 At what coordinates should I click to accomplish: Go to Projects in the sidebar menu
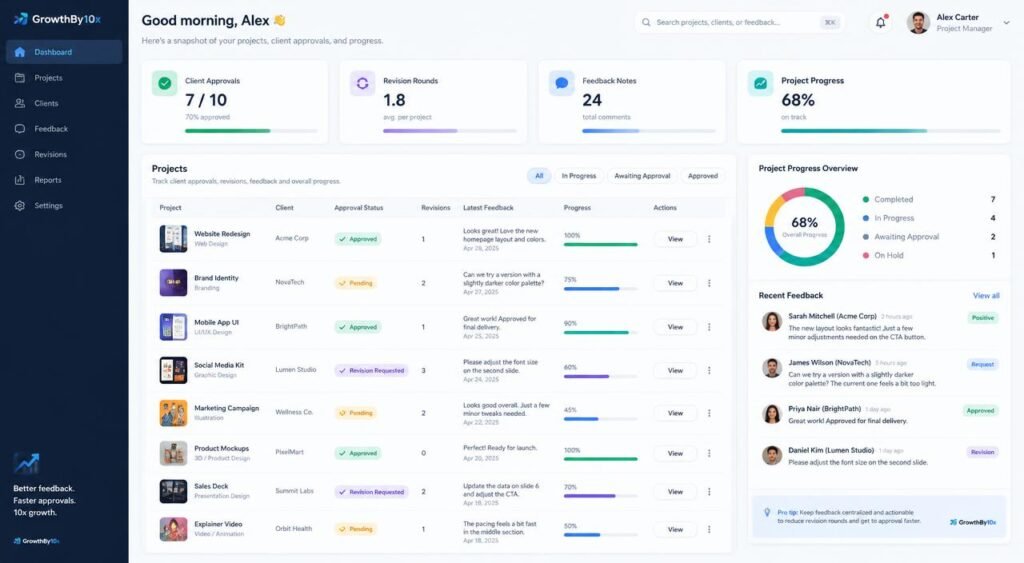tap(64, 78)
